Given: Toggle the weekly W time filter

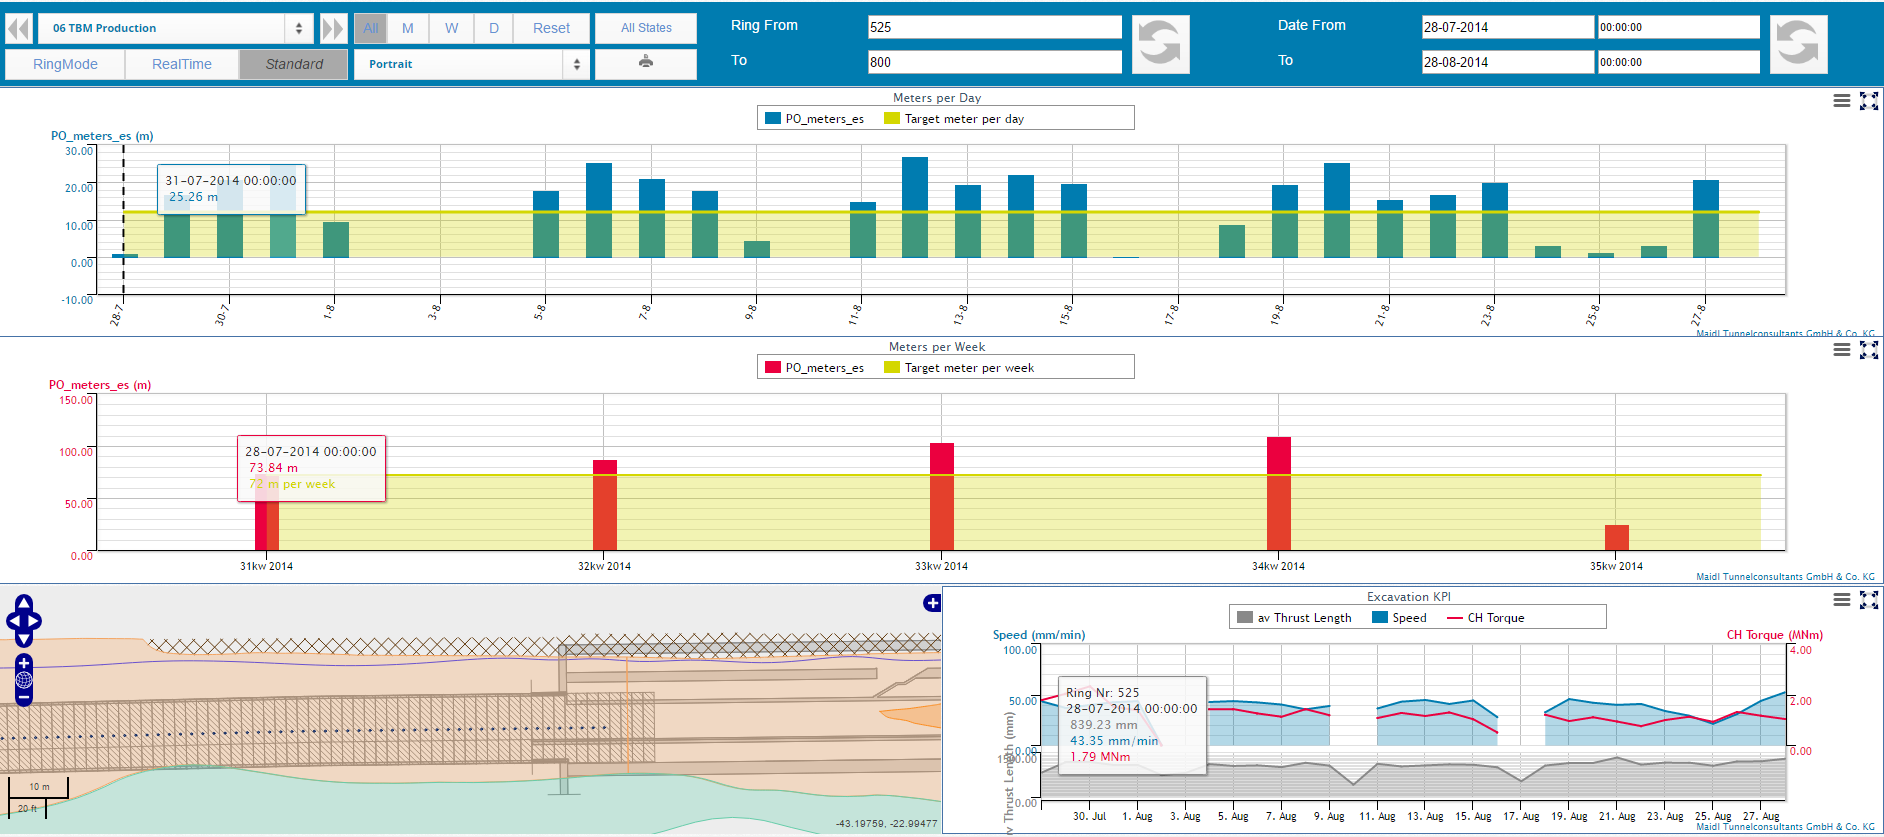Looking at the screenshot, I should [x=451, y=28].
